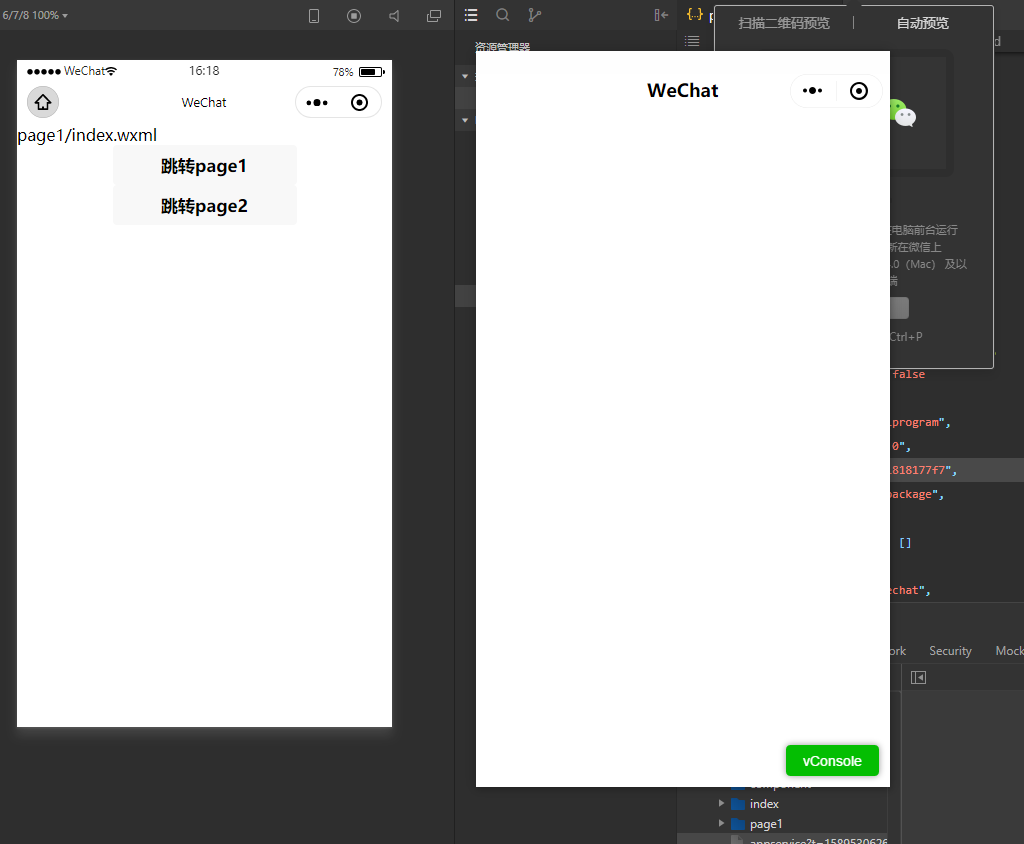This screenshot has height=844, width=1024.
Task: Expand the index folder in file tree
Action: pyautogui.click(x=722, y=803)
